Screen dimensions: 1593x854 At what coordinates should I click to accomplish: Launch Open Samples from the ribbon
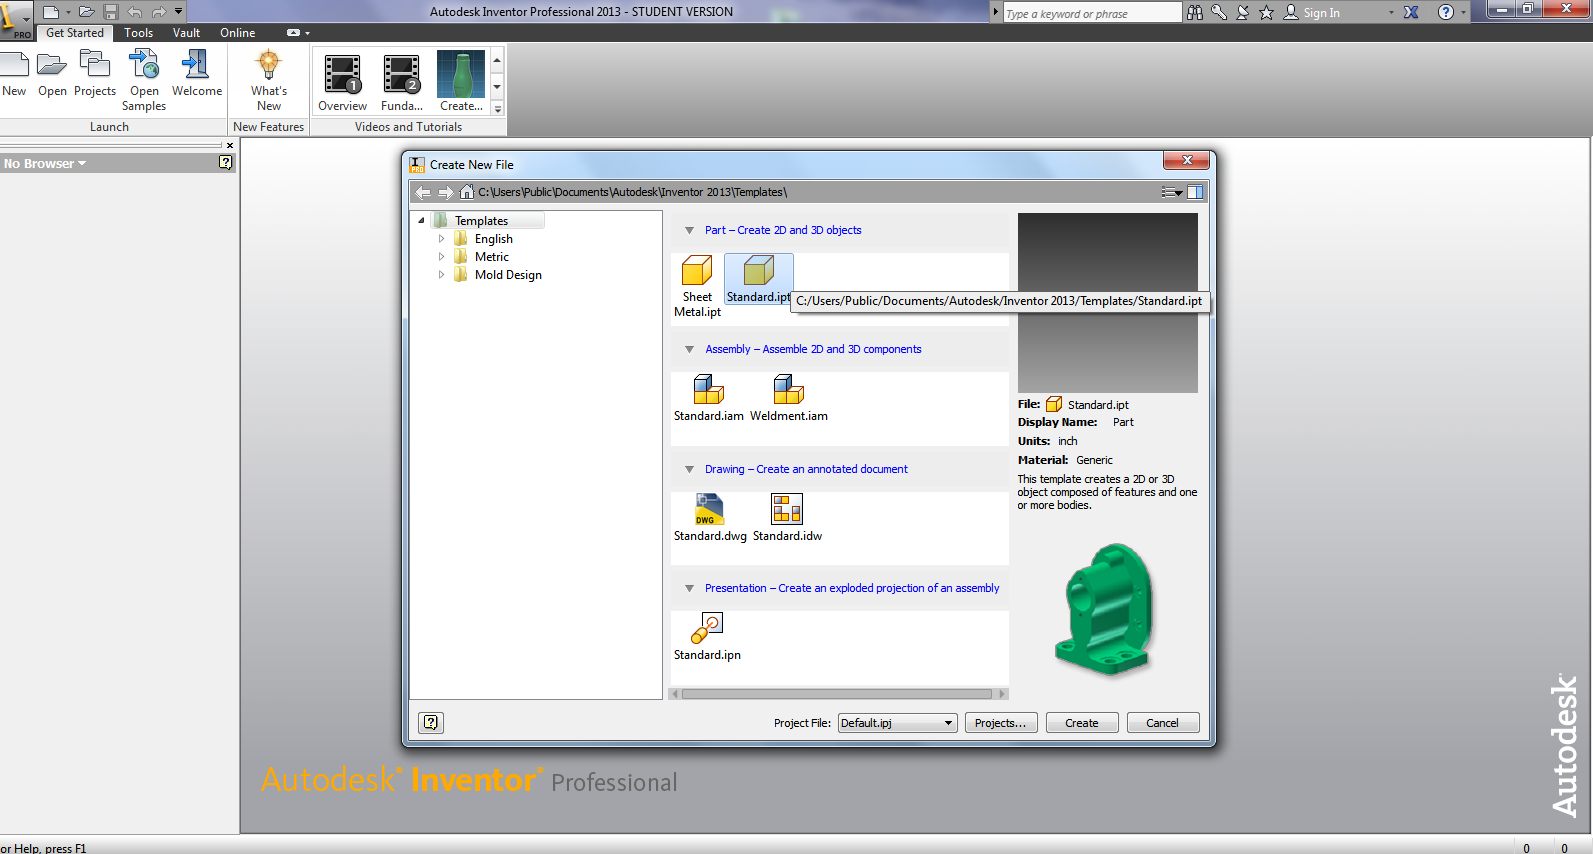tap(144, 81)
